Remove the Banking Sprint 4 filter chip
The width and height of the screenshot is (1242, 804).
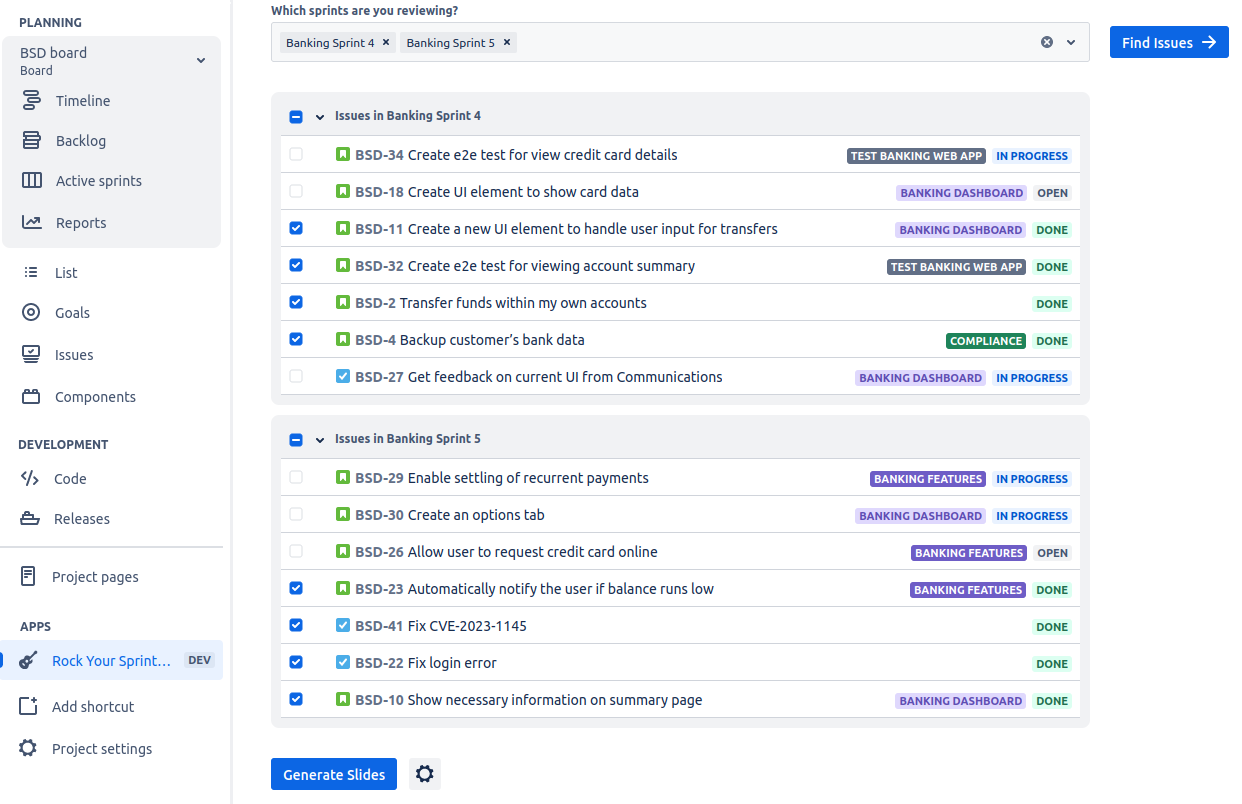click(386, 42)
